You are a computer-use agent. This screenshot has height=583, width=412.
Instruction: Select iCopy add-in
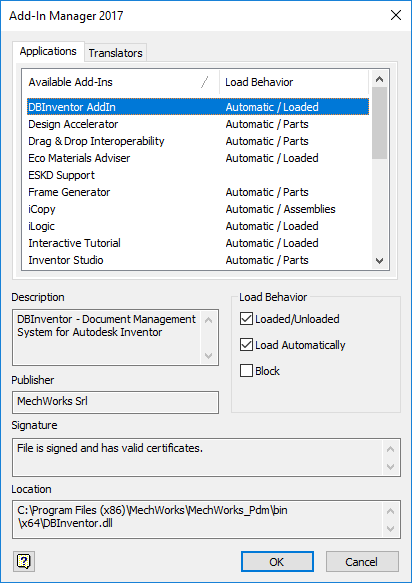tap(198, 209)
